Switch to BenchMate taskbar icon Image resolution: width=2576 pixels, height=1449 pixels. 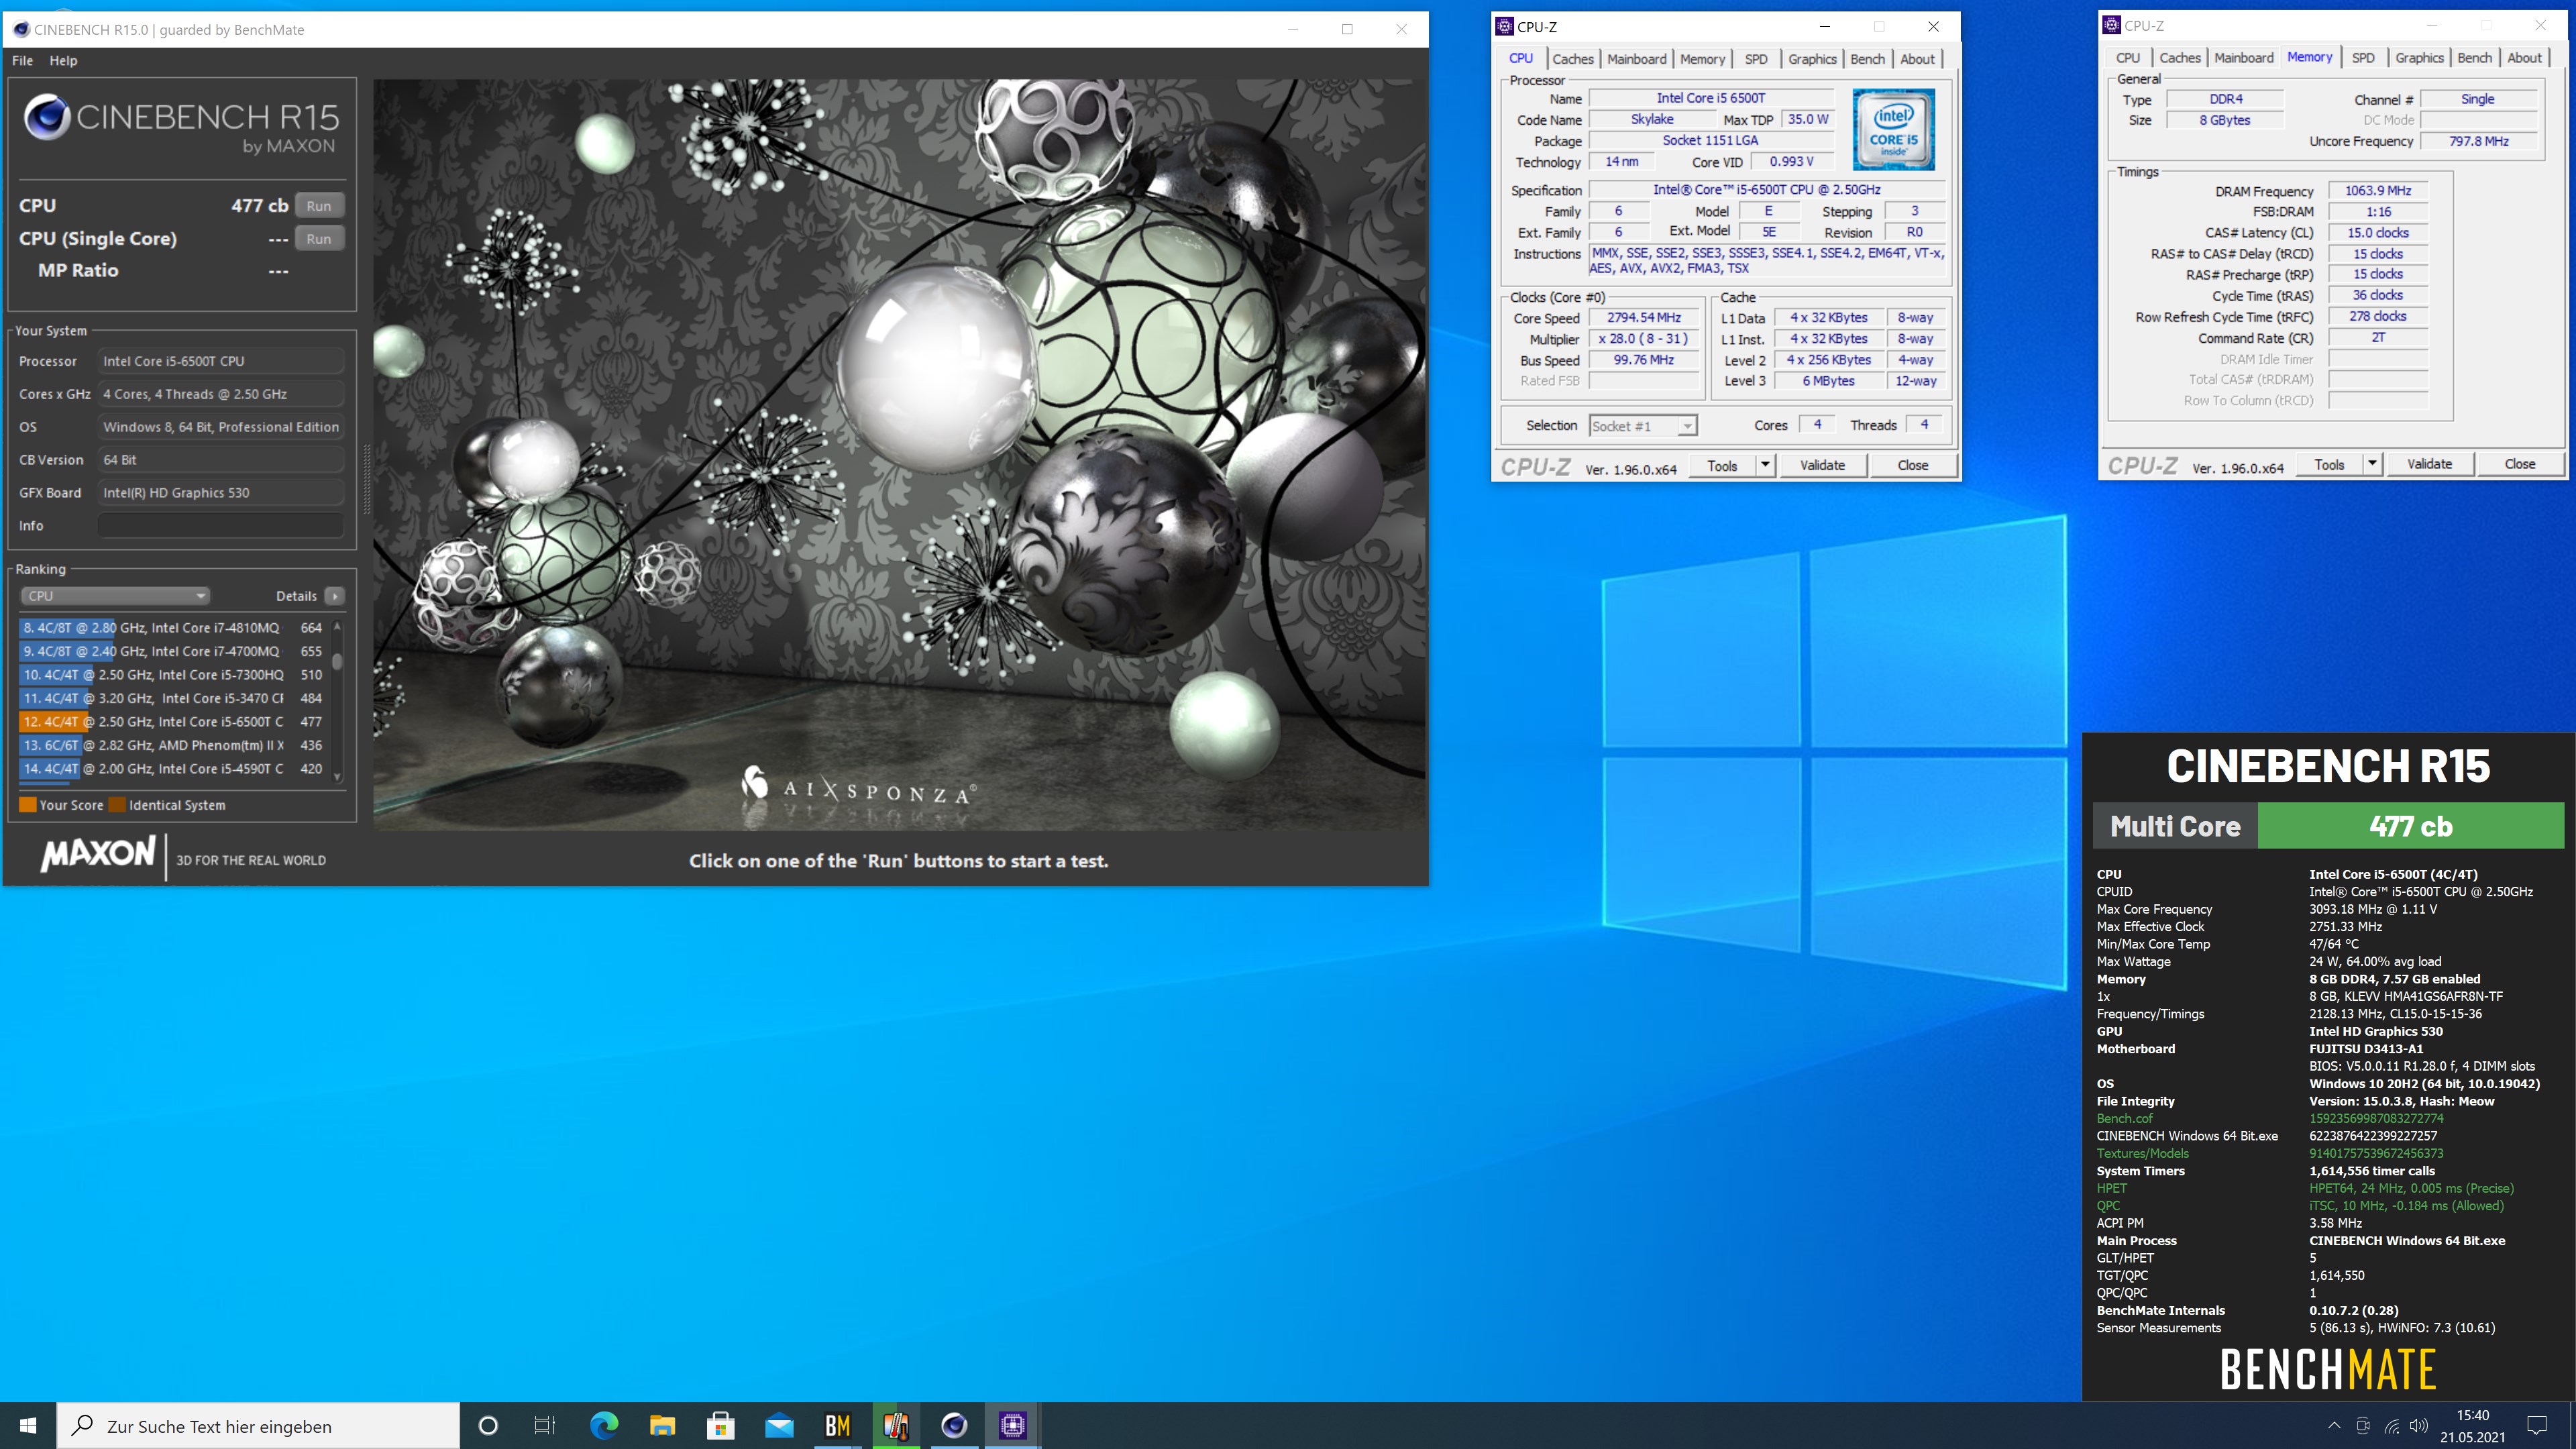[x=837, y=1425]
